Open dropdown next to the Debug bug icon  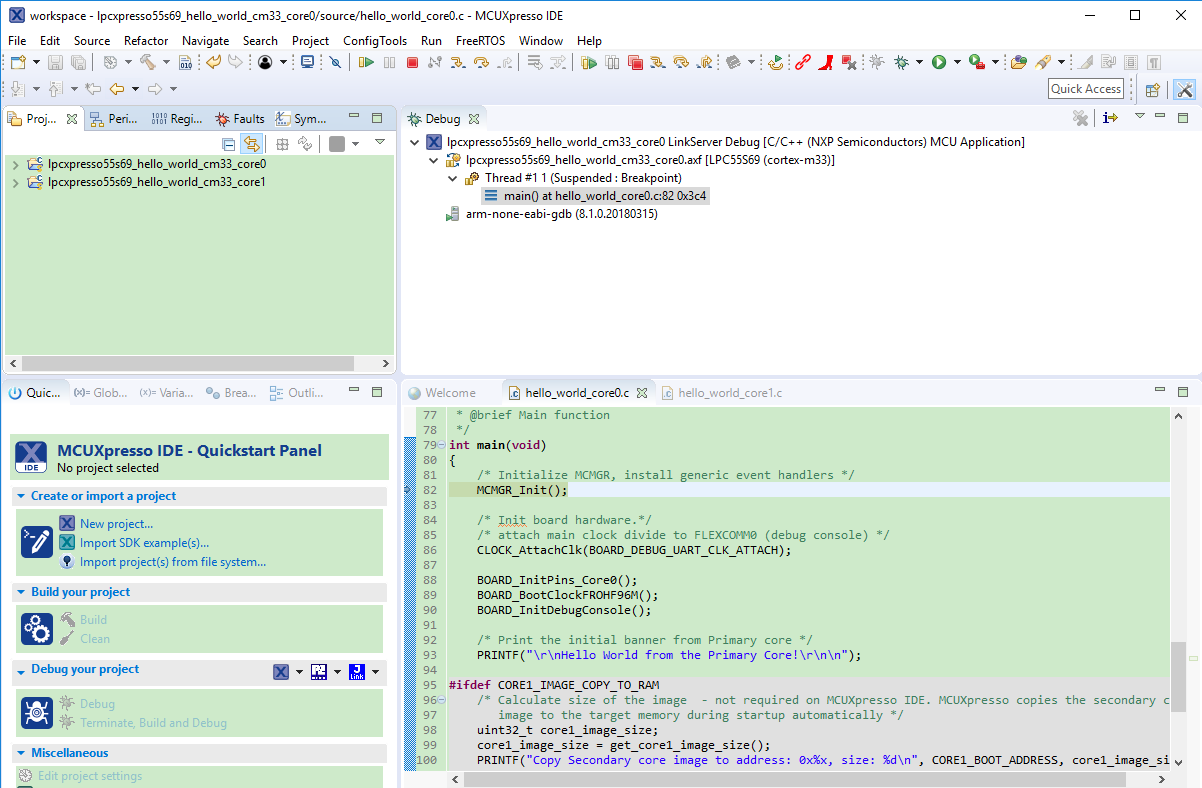919,62
